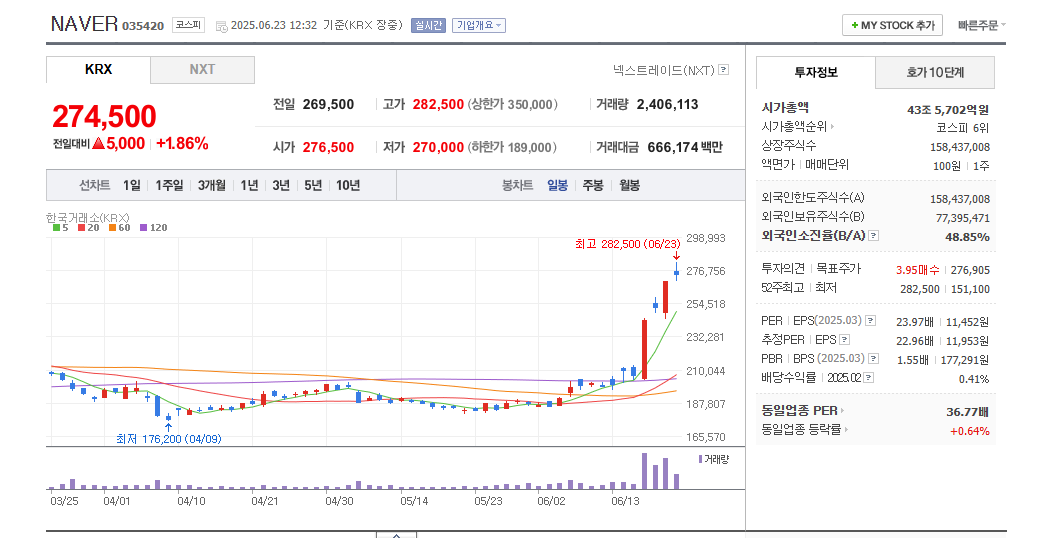Click the 거래대금 value 666,174 백만

tap(685, 147)
